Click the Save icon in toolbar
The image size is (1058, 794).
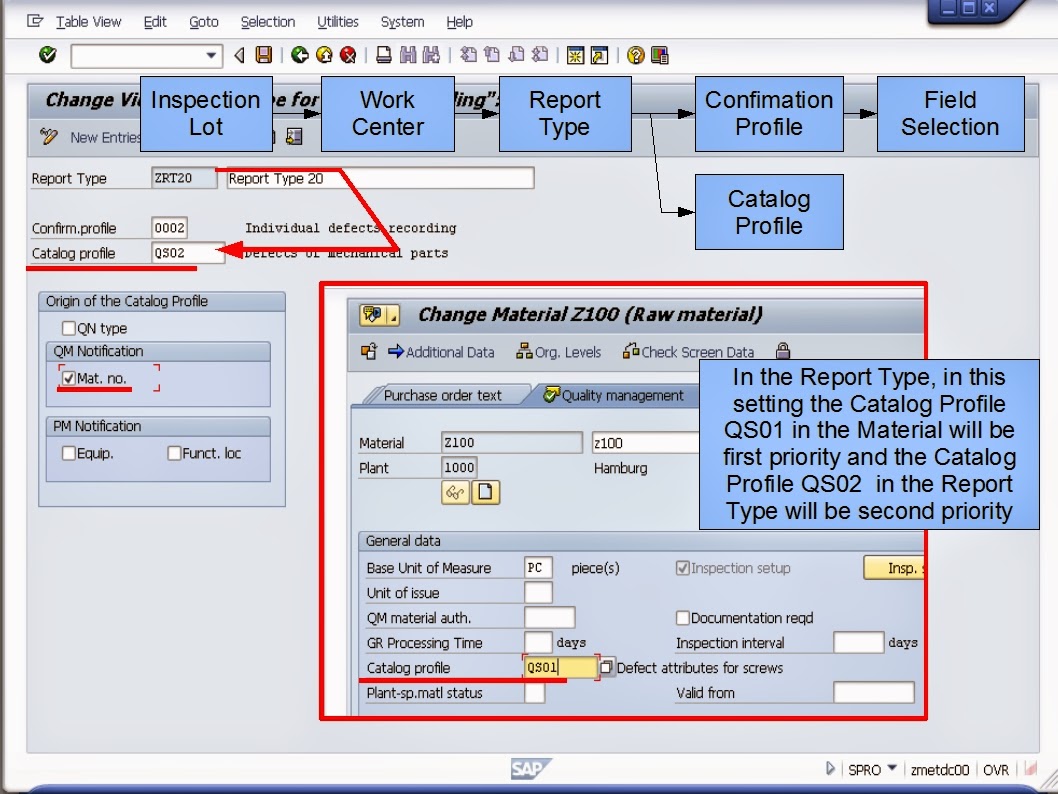tap(262, 57)
